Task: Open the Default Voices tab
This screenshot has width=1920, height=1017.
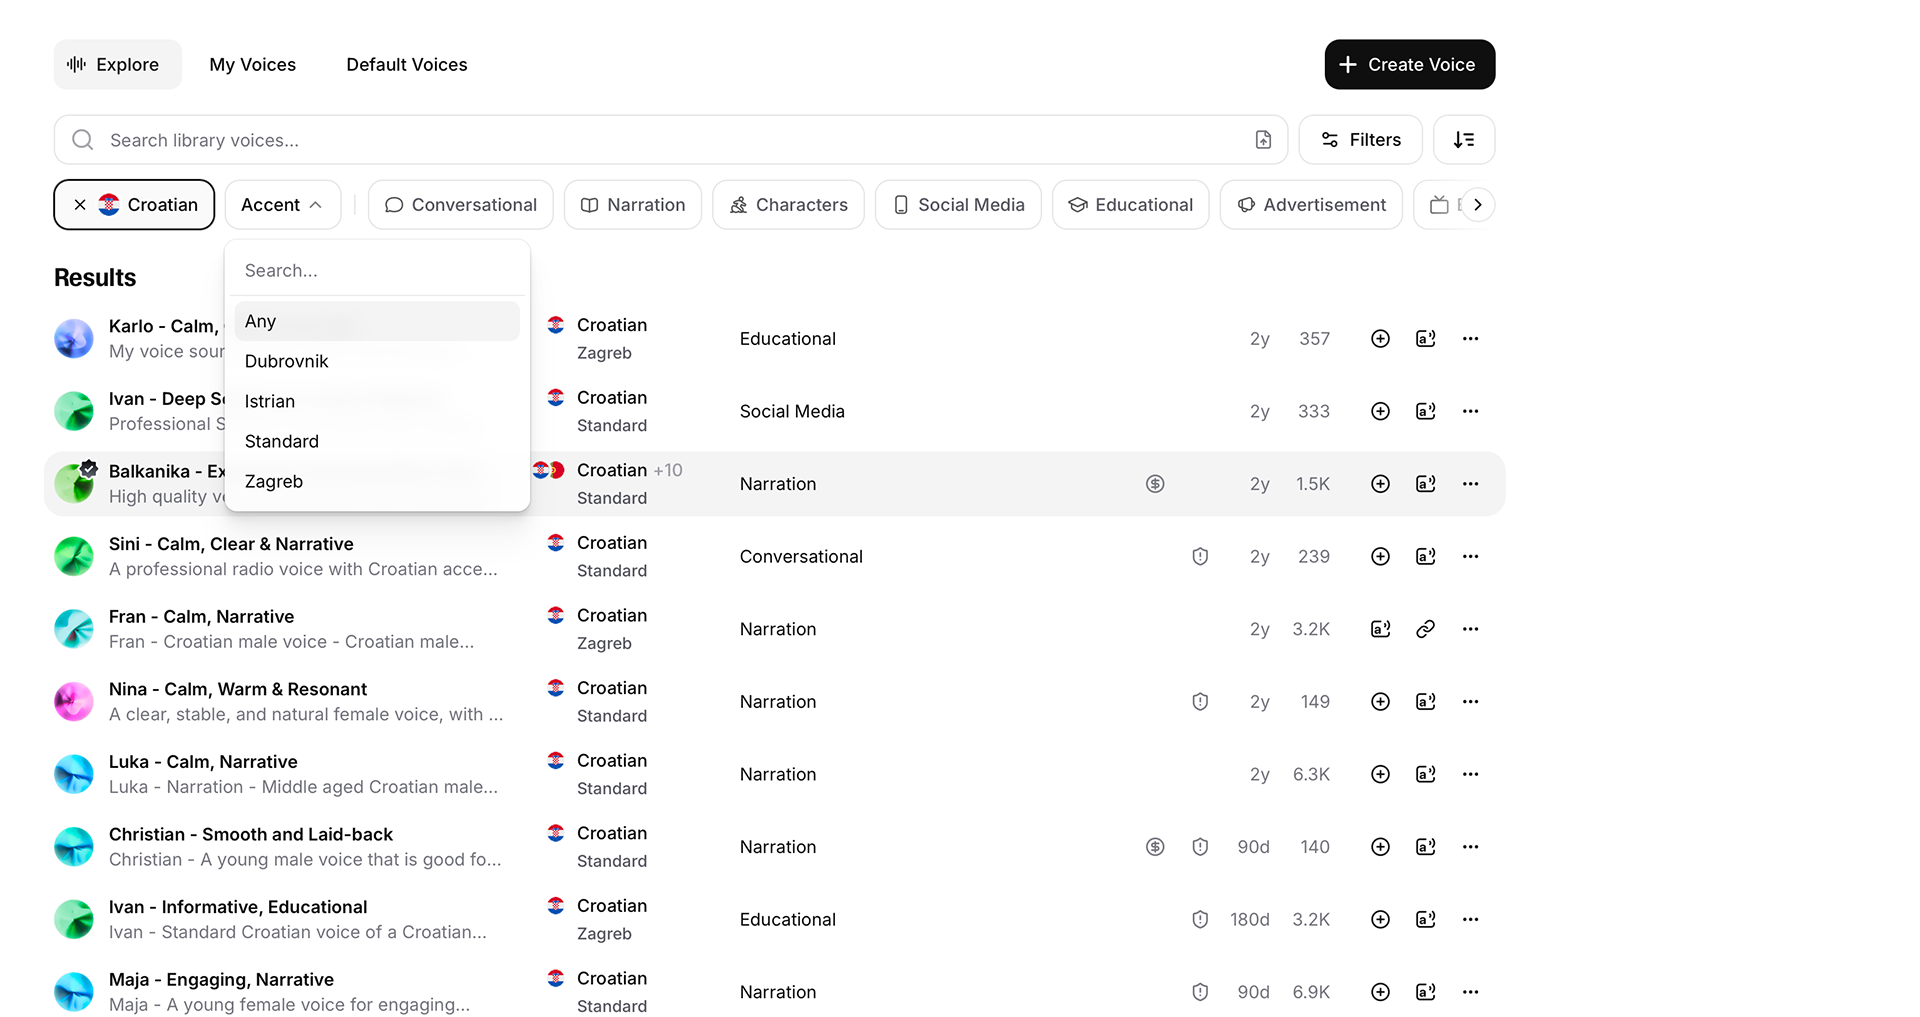Action: 406,65
